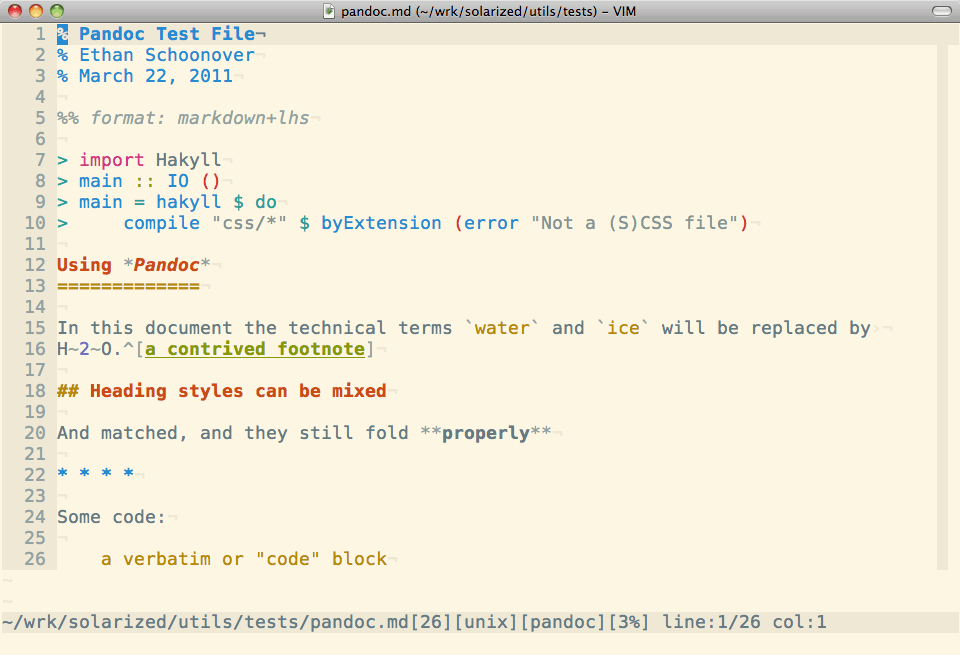Click the "byExtension" function on line 10
Image resolution: width=960 pixels, height=655 pixels.
pyautogui.click(x=381, y=223)
